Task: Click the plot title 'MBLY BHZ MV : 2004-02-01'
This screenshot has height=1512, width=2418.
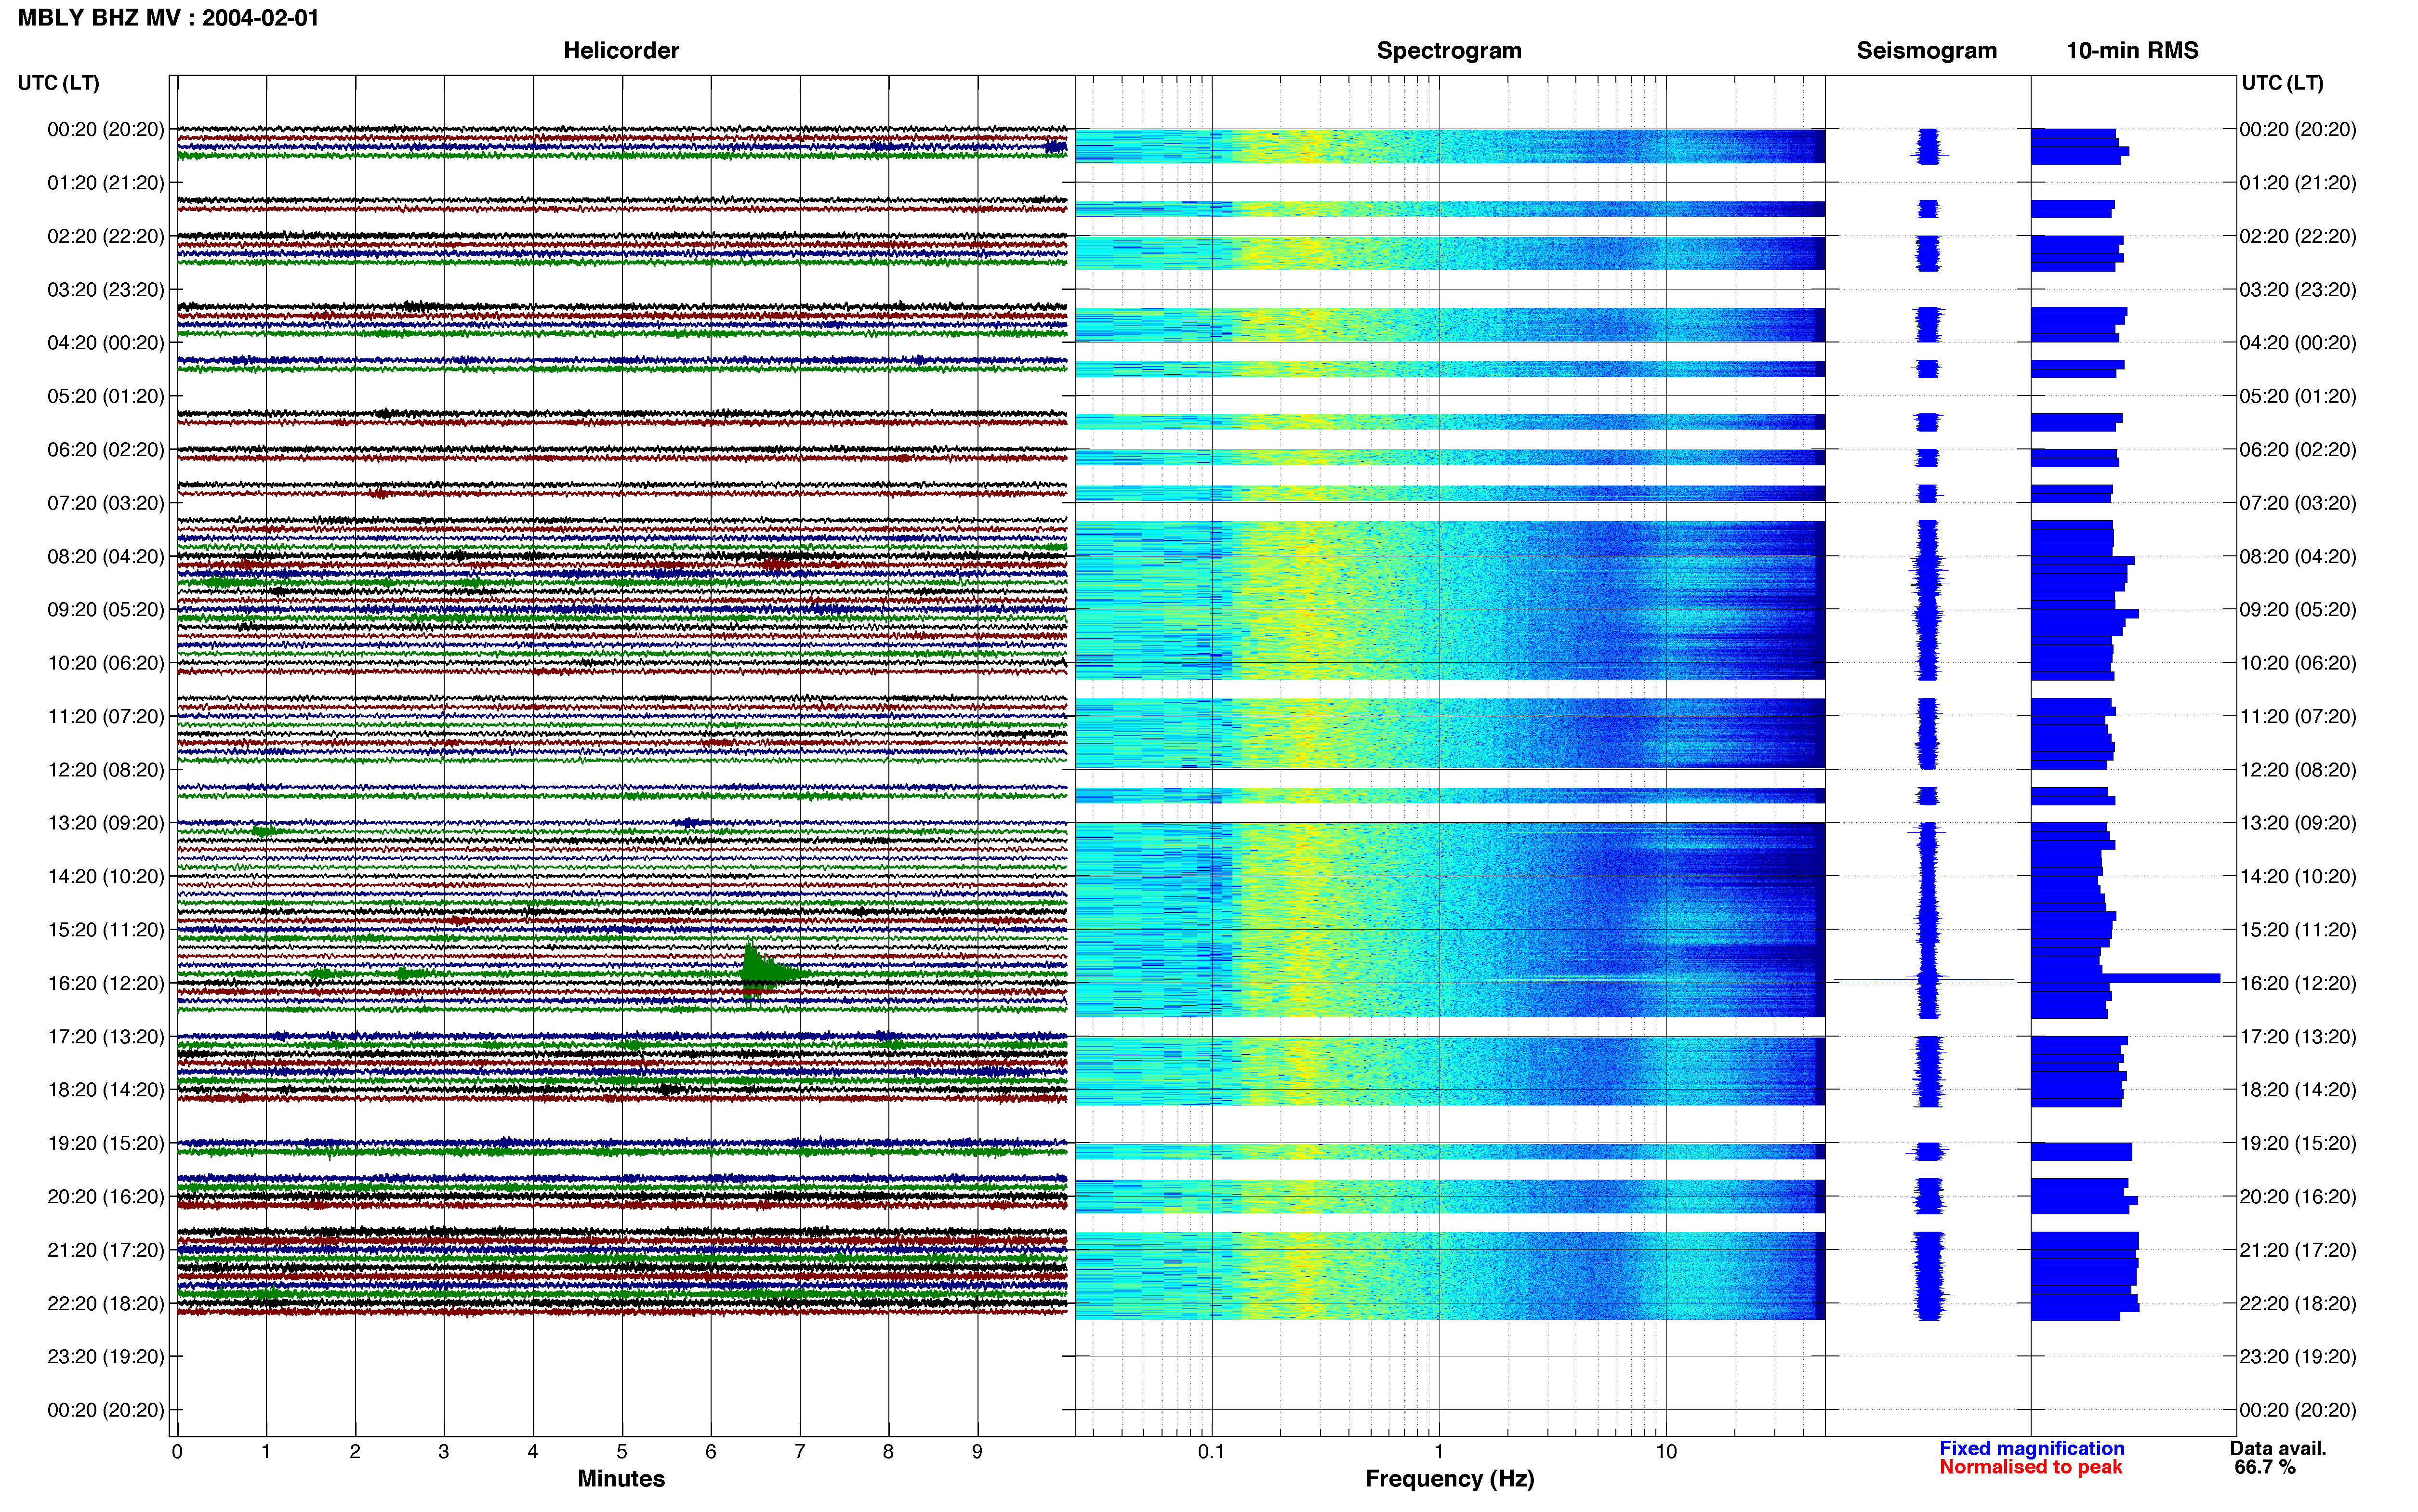Action: (168, 18)
